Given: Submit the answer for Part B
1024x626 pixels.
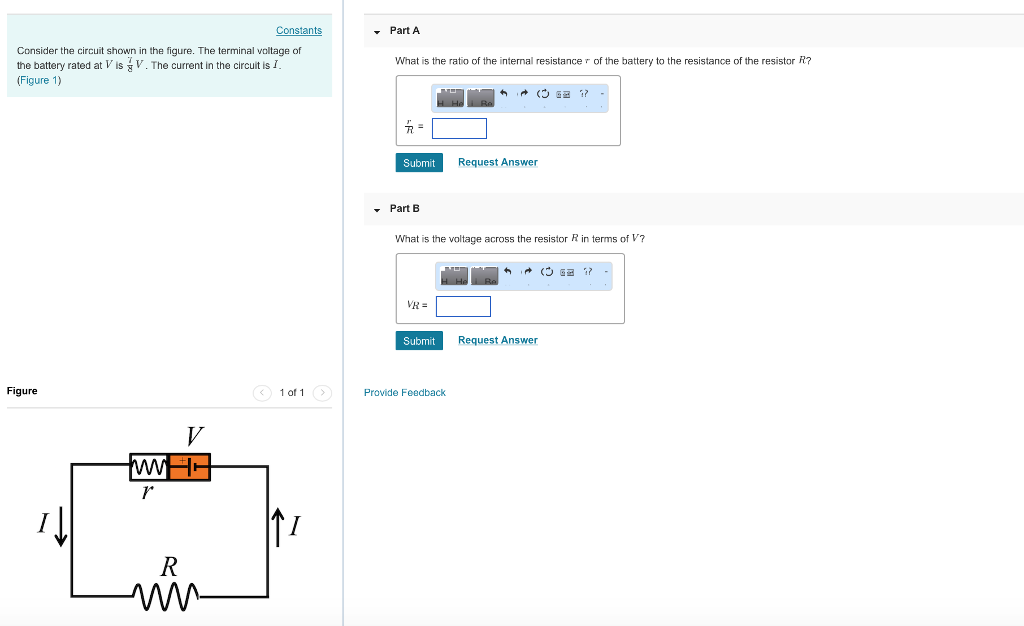Looking at the screenshot, I should tap(418, 340).
